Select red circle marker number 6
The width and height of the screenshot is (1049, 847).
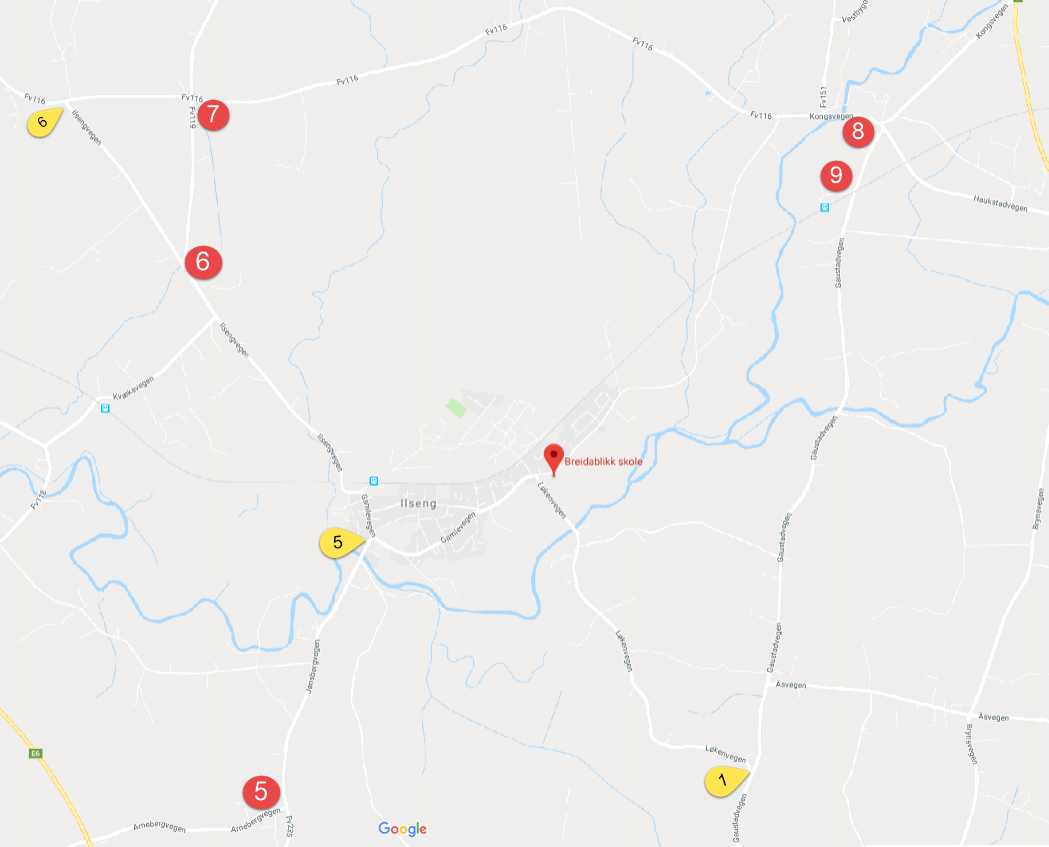point(203,262)
